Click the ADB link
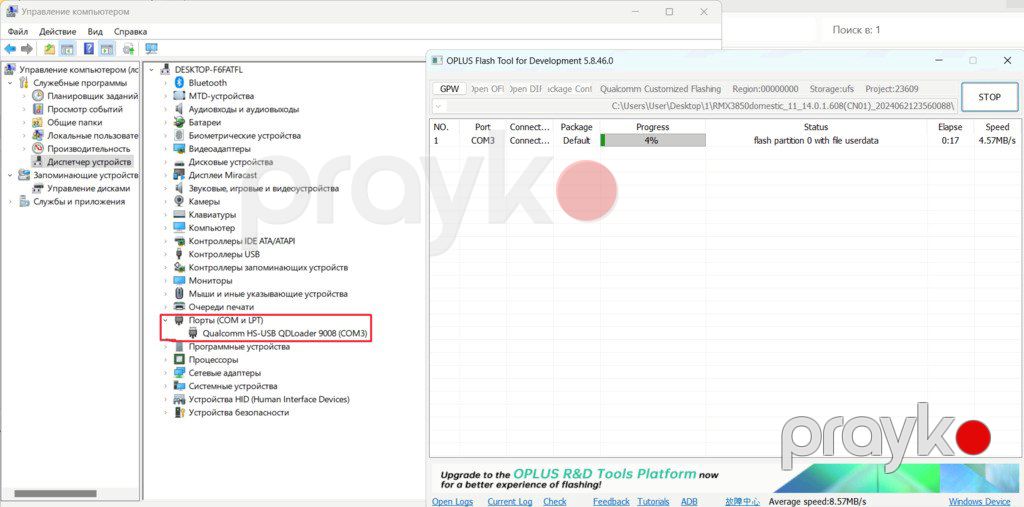 tap(689, 502)
